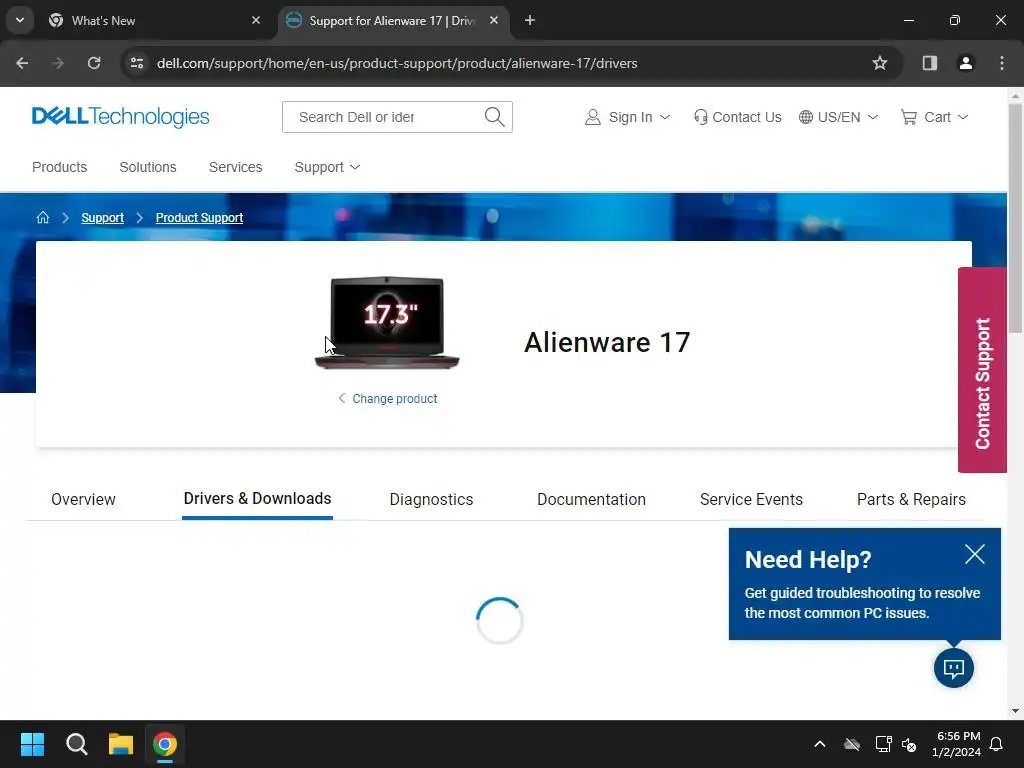The height and width of the screenshot is (768, 1024).
Task: Click the Change product link
Action: coord(388,398)
